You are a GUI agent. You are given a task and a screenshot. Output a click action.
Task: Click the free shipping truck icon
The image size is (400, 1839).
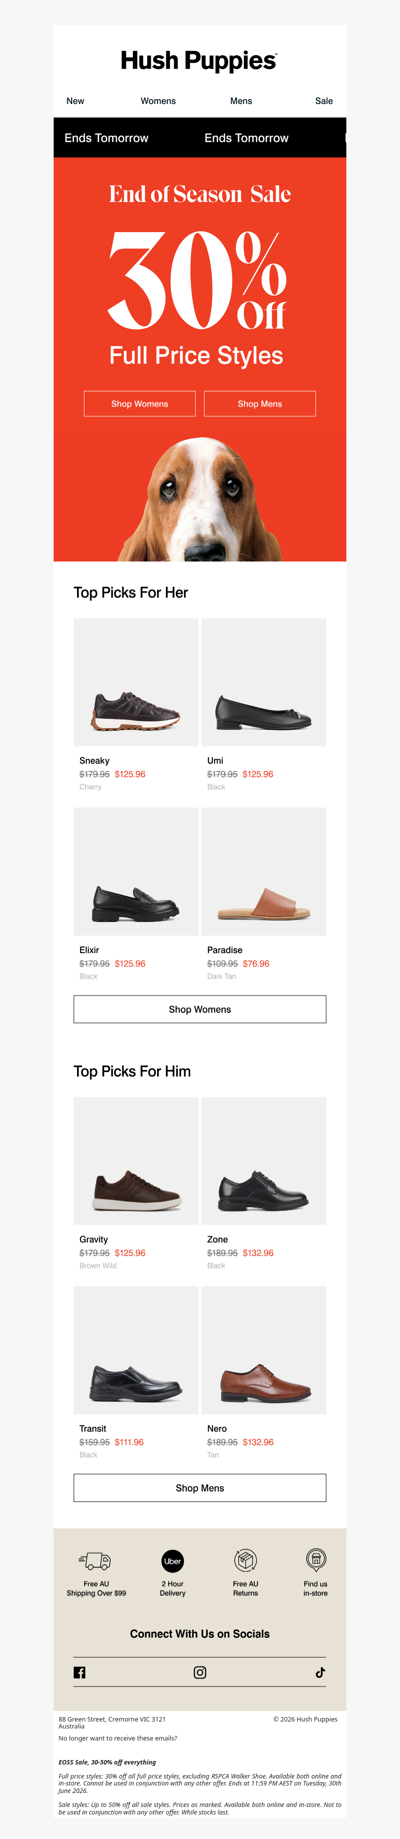(x=95, y=1561)
